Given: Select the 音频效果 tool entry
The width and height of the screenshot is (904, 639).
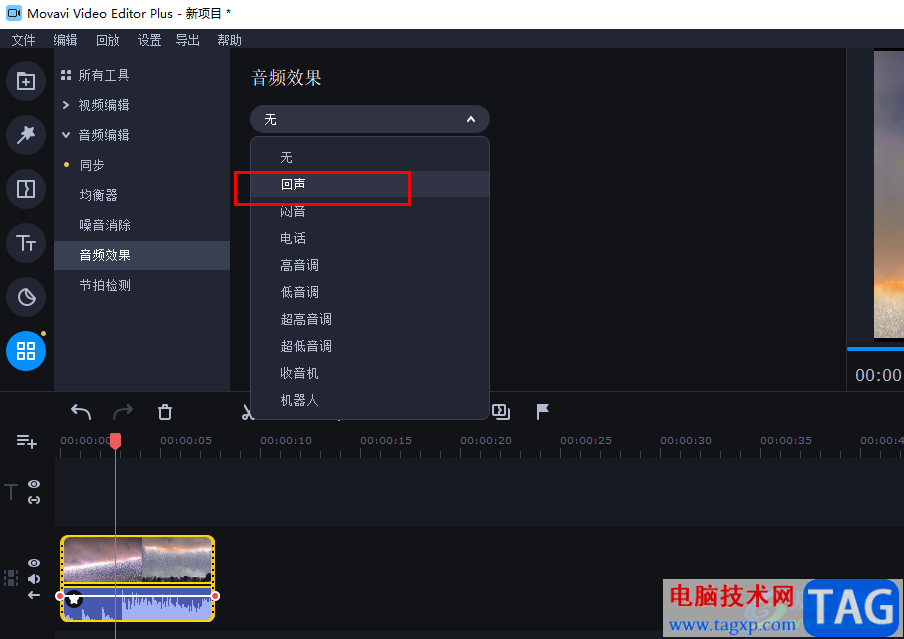Looking at the screenshot, I should coord(142,255).
